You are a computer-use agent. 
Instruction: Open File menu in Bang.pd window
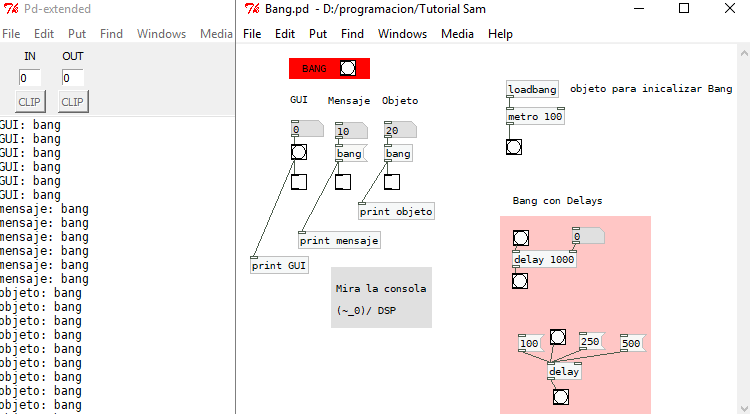tap(252, 34)
